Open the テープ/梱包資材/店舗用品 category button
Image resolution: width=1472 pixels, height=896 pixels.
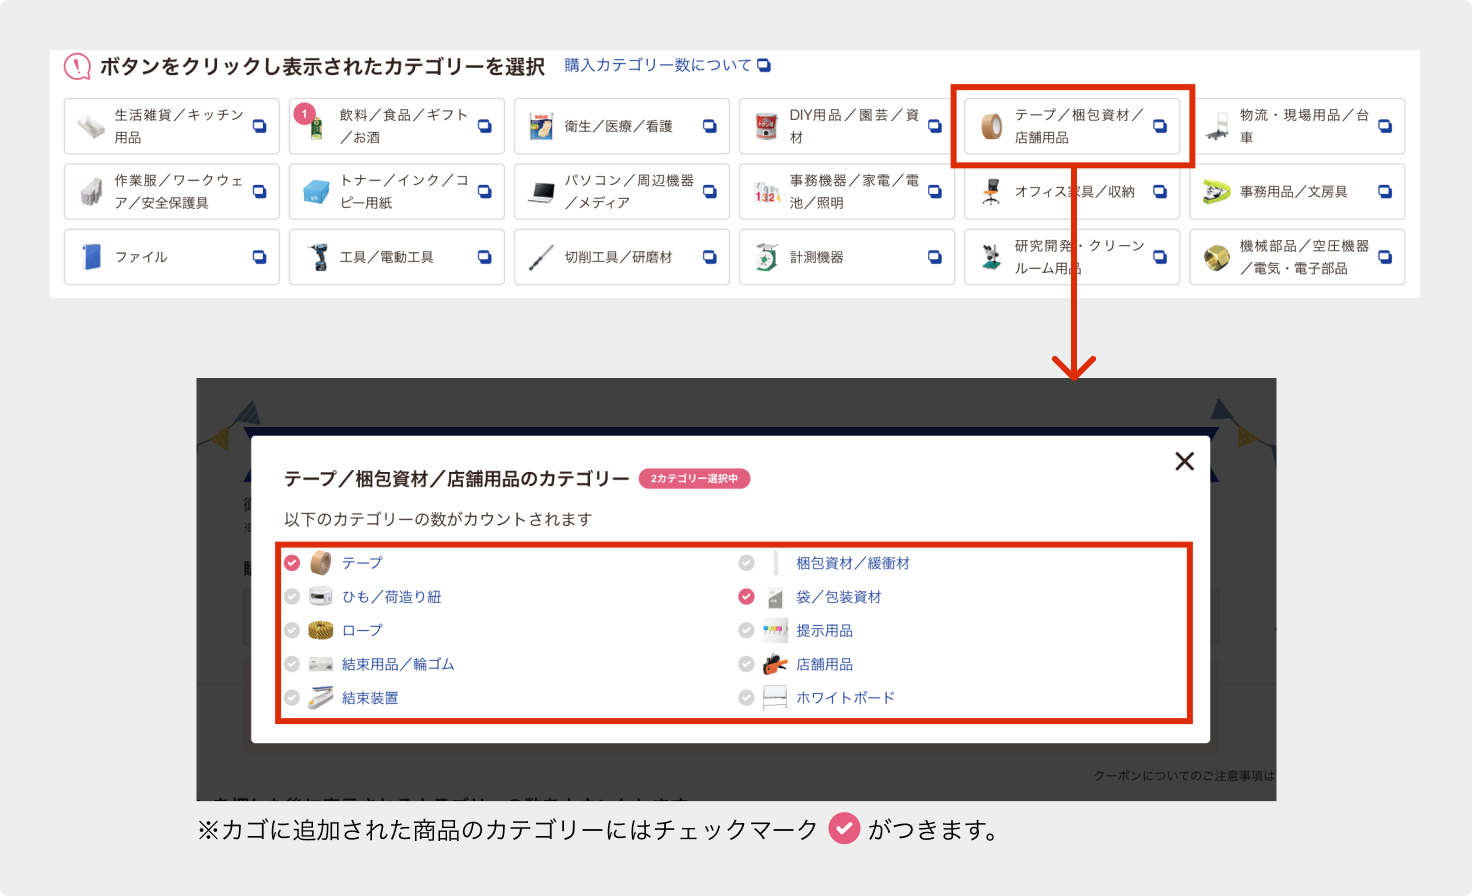coord(1072,126)
